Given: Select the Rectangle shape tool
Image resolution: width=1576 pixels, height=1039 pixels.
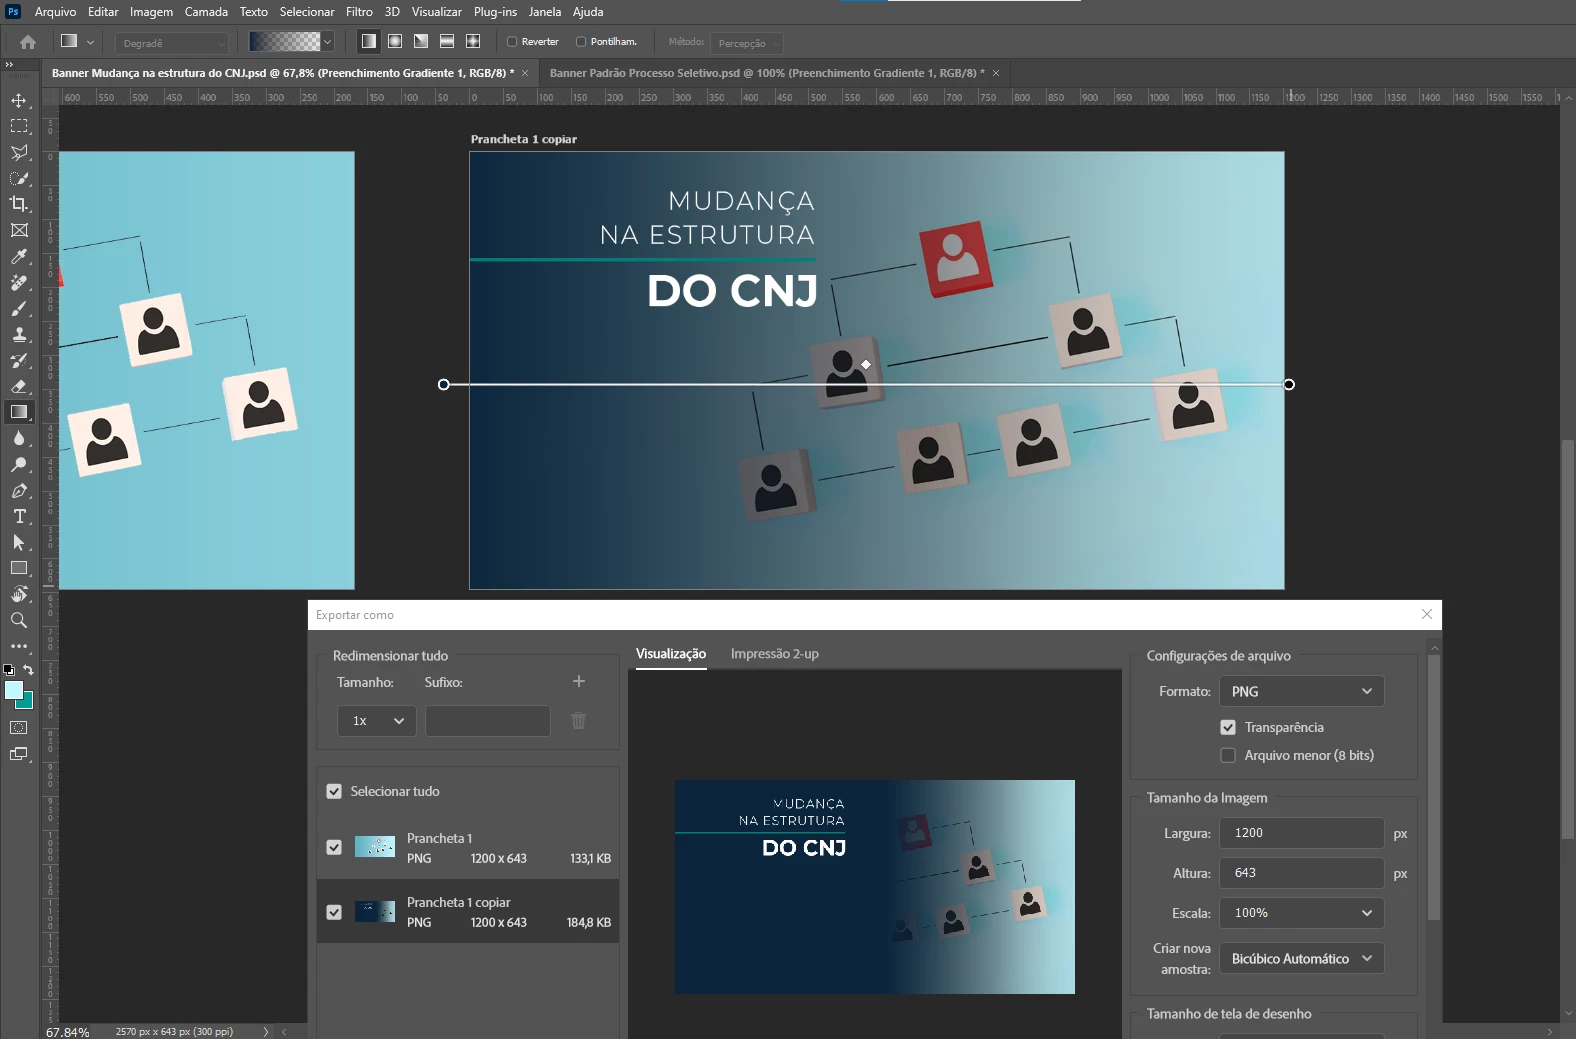Looking at the screenshot, I should point(19,568).
